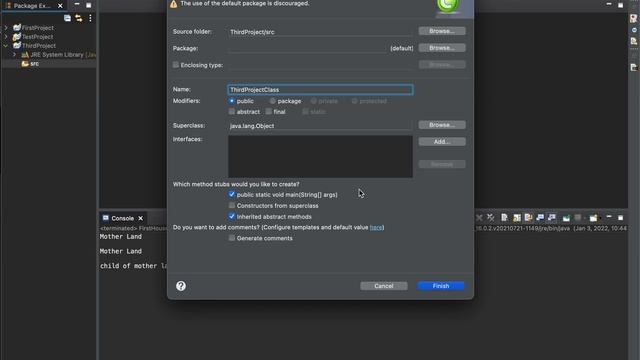The image size is (640, 360).
Task: Select the package modifier radio button
Action: [x=273, y=101]
